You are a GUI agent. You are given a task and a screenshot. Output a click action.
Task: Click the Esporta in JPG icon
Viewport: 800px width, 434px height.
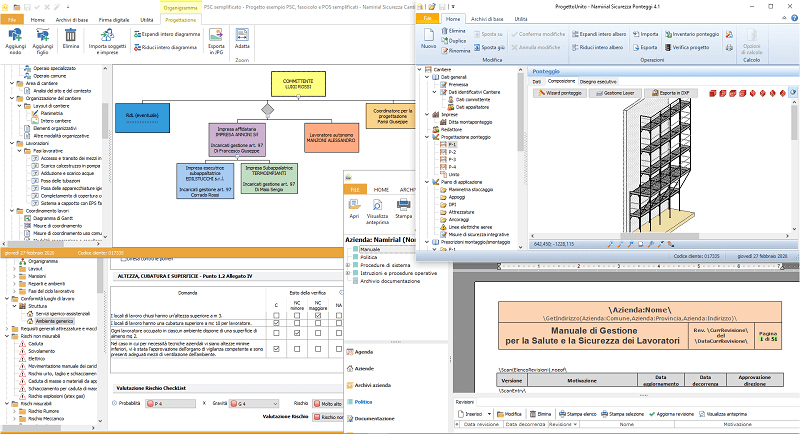[x=216, y=36]
